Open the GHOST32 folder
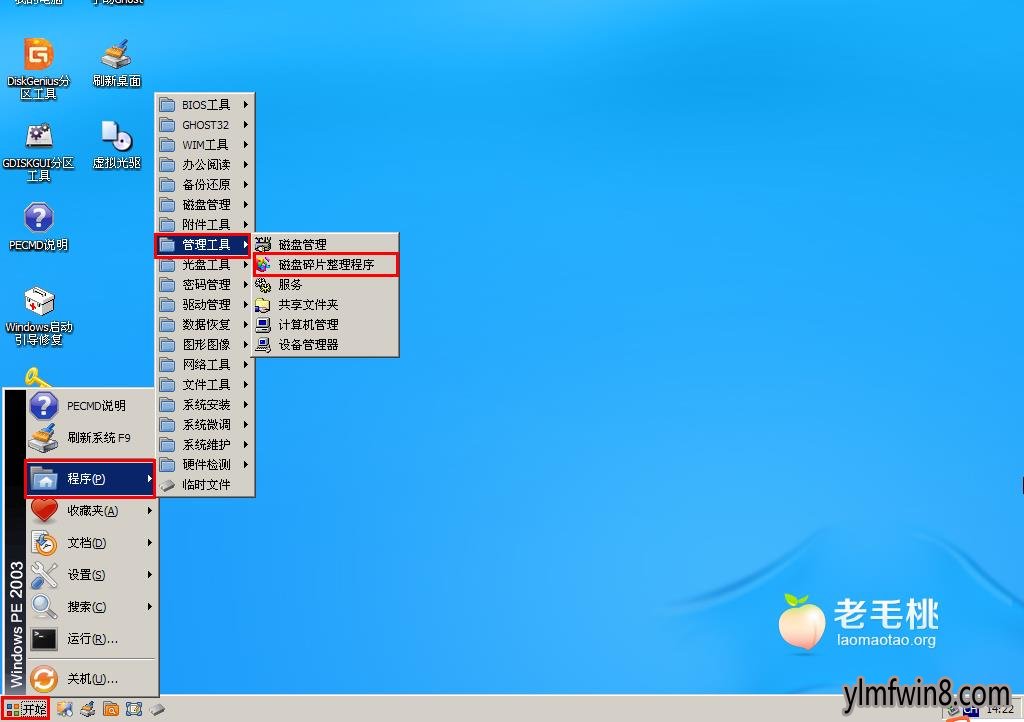This screenshot has width=1024, height=722. [204, 125]
